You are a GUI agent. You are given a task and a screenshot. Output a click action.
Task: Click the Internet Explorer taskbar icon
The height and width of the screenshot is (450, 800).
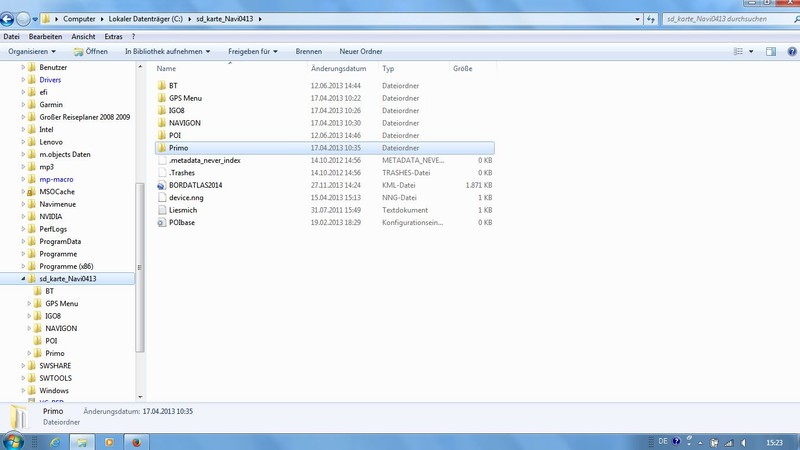pyautogui.click(x=54, y=441)
